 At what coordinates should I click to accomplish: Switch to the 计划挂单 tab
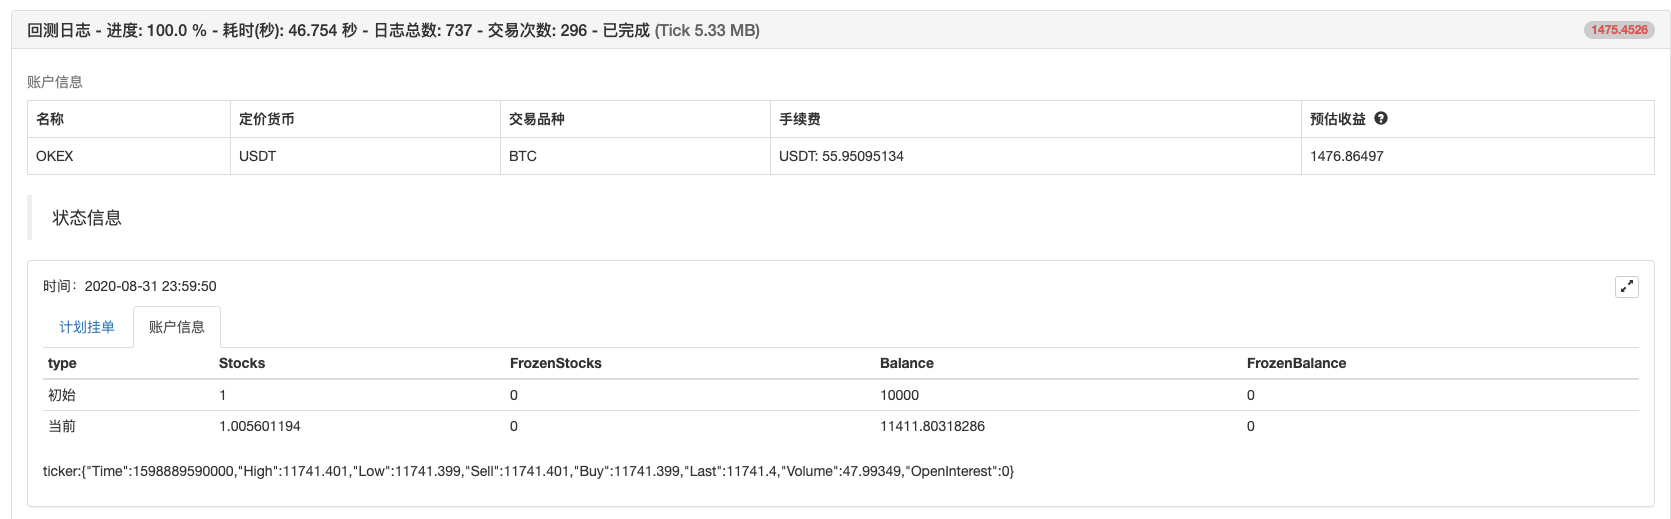(x=87, y=327)
